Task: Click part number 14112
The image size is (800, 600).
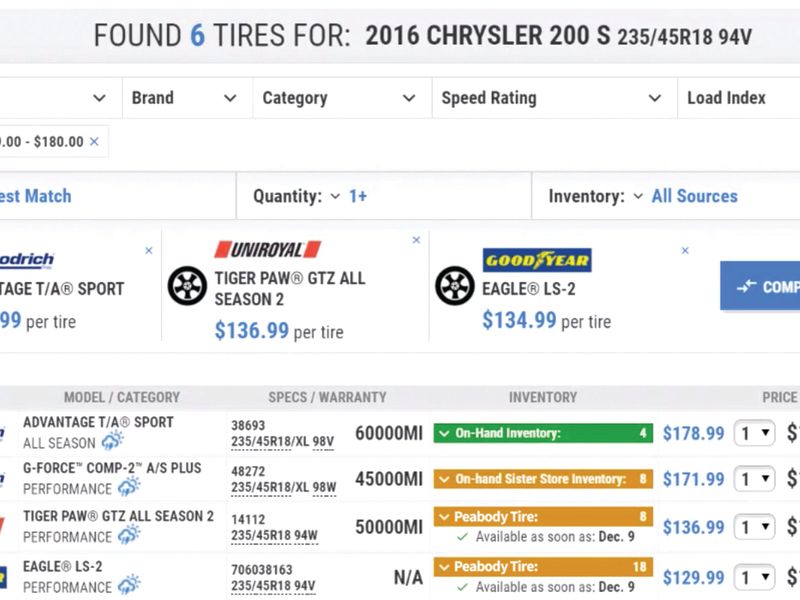Action: 248,519
